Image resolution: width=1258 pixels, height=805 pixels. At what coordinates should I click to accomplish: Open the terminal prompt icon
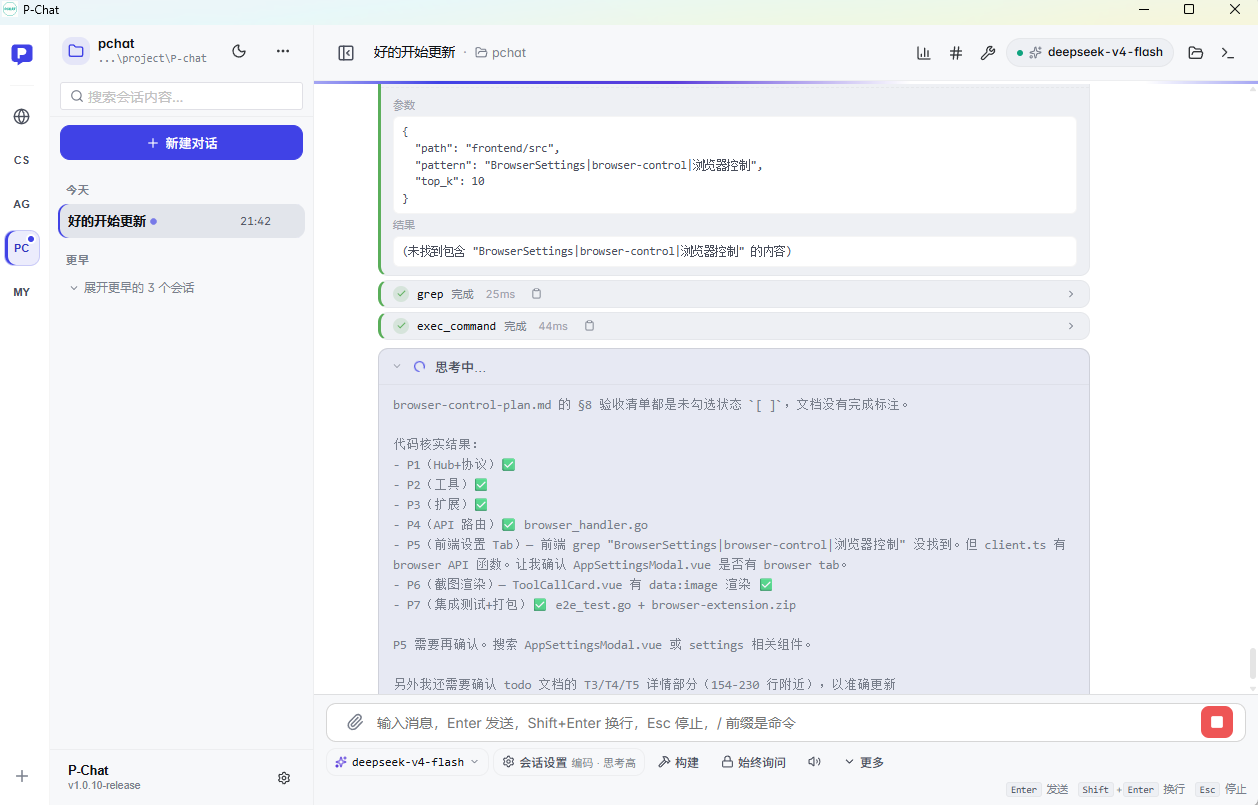coord(1228,53)
